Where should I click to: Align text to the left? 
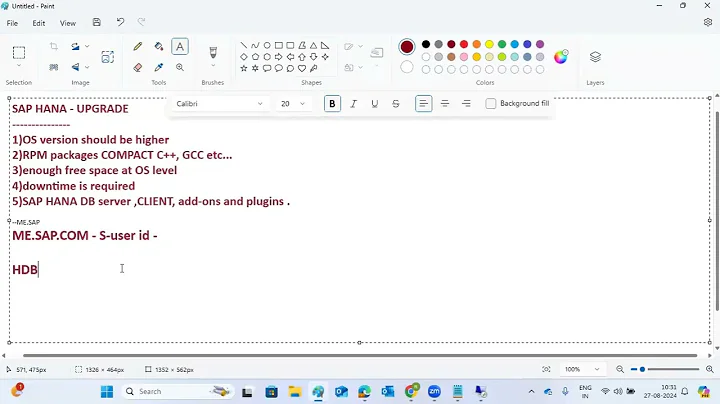tap(424, 104)
